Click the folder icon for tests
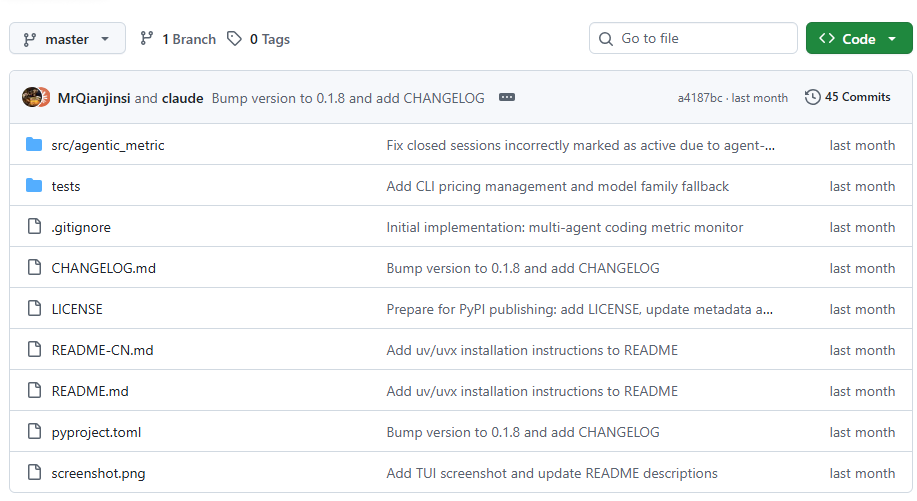The height and width of the screenshot is (501, 917). [34, 185]
